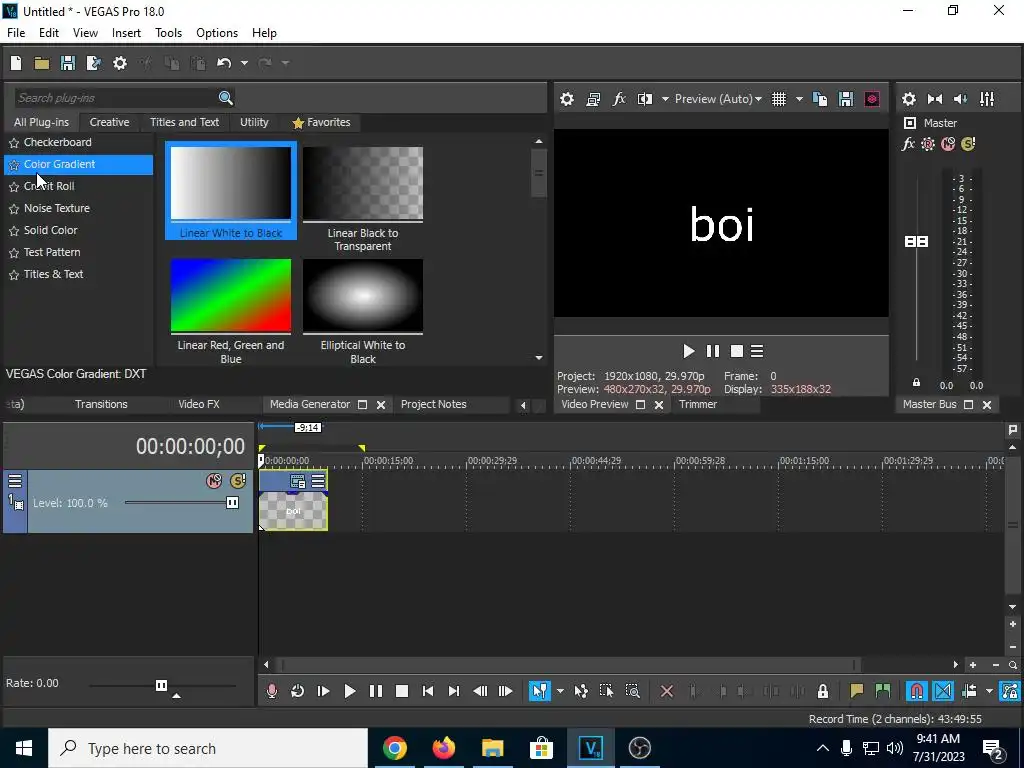
Task: Expand Split Screen View dropdown arrow
Action: coord(665,99)
